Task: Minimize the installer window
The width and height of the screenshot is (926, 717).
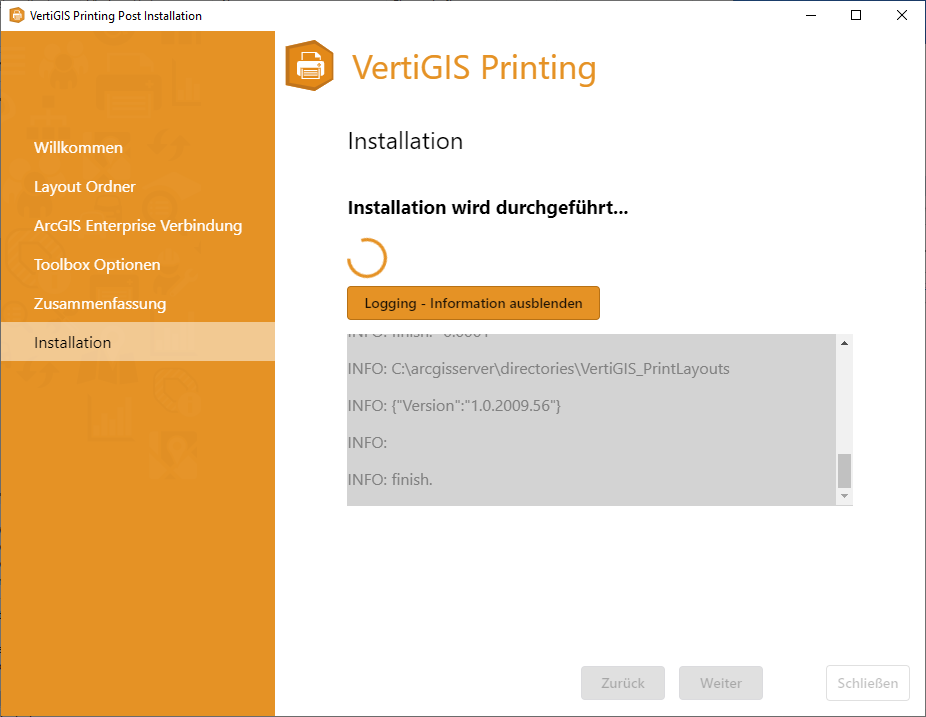Action: 810,15
